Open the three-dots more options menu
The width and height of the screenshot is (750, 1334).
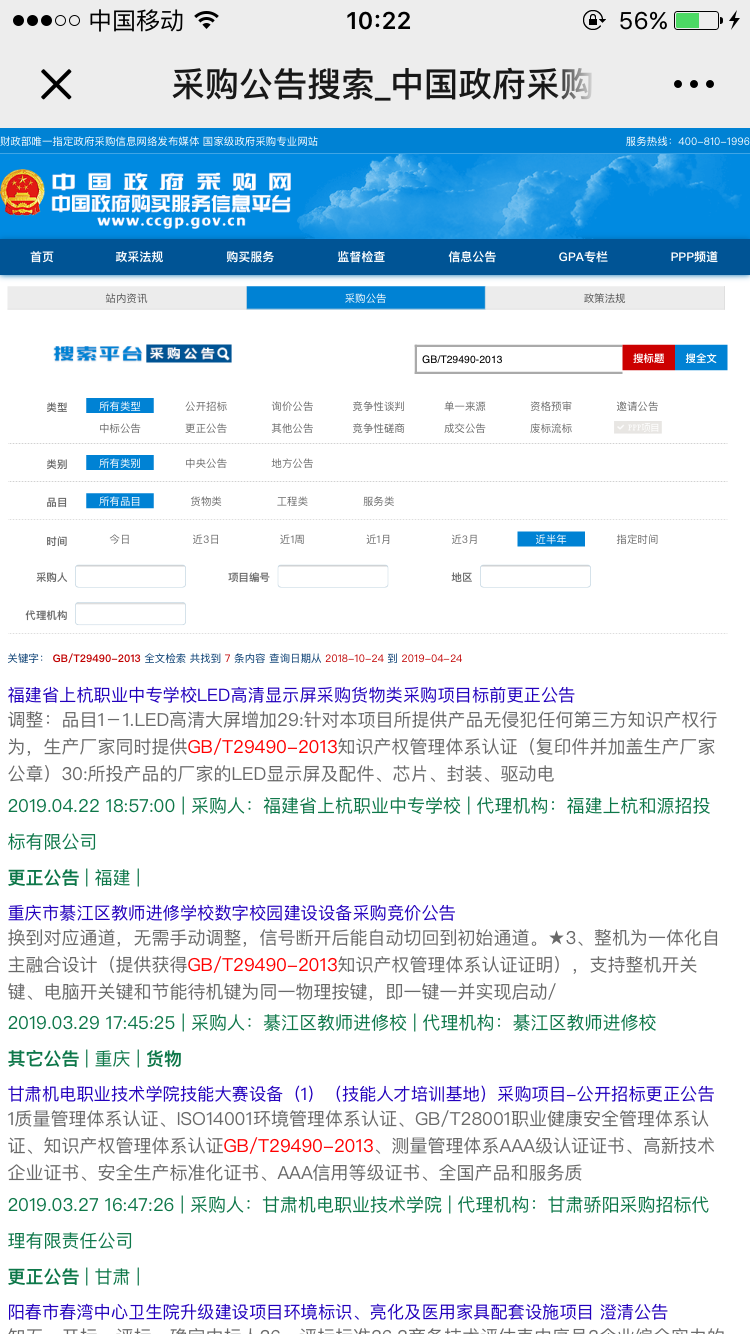(694, 85)
